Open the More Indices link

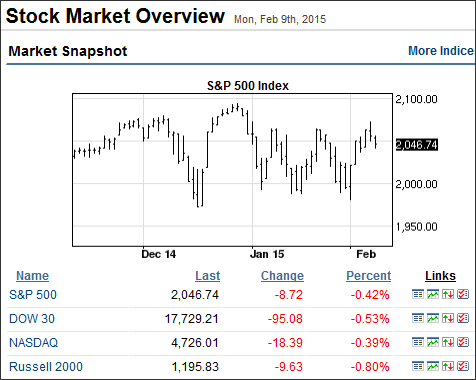click(x=441, y=51)
